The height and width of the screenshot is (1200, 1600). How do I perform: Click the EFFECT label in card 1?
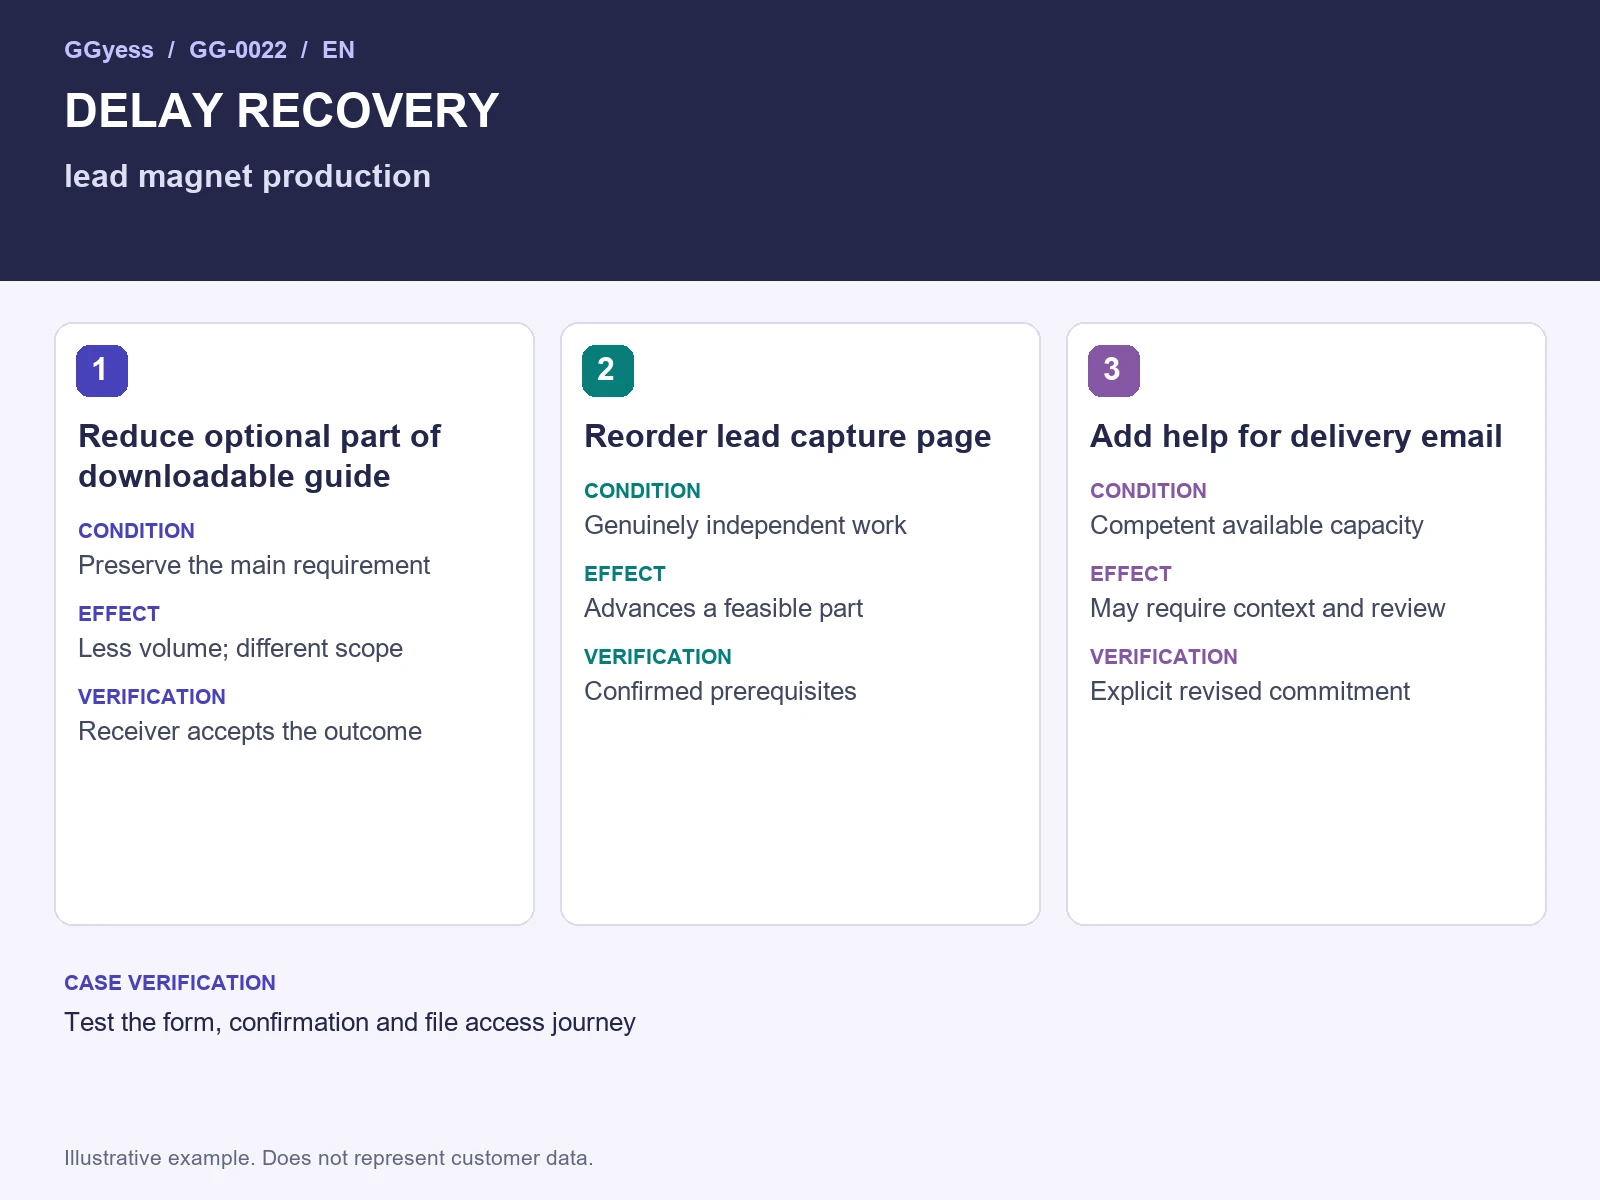pos(119,614)
